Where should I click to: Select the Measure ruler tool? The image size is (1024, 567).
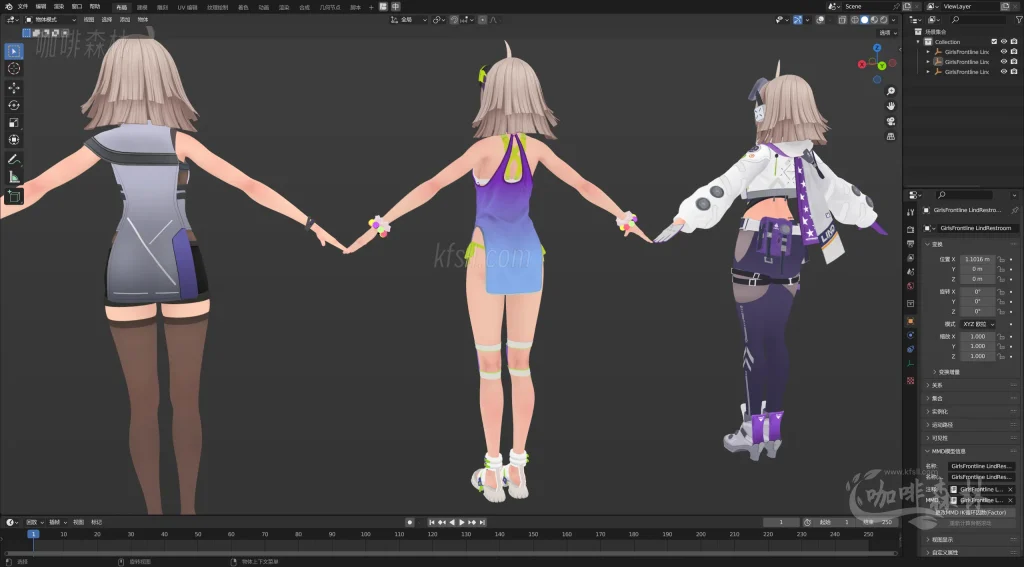14,177
